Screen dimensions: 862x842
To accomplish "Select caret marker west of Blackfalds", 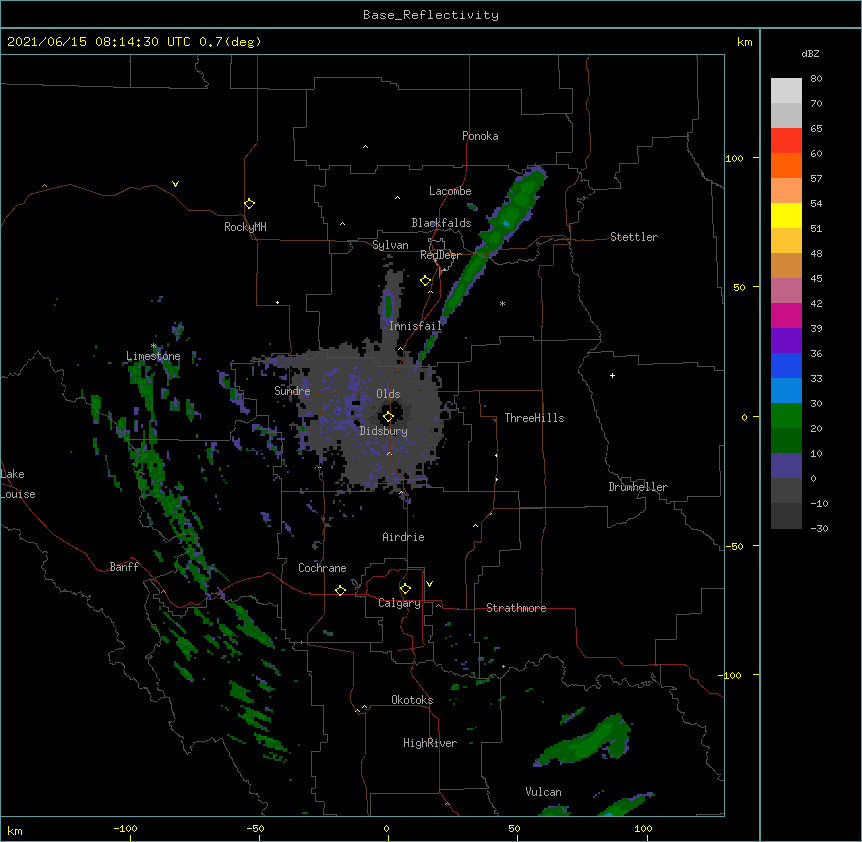I will coord(342,224).
